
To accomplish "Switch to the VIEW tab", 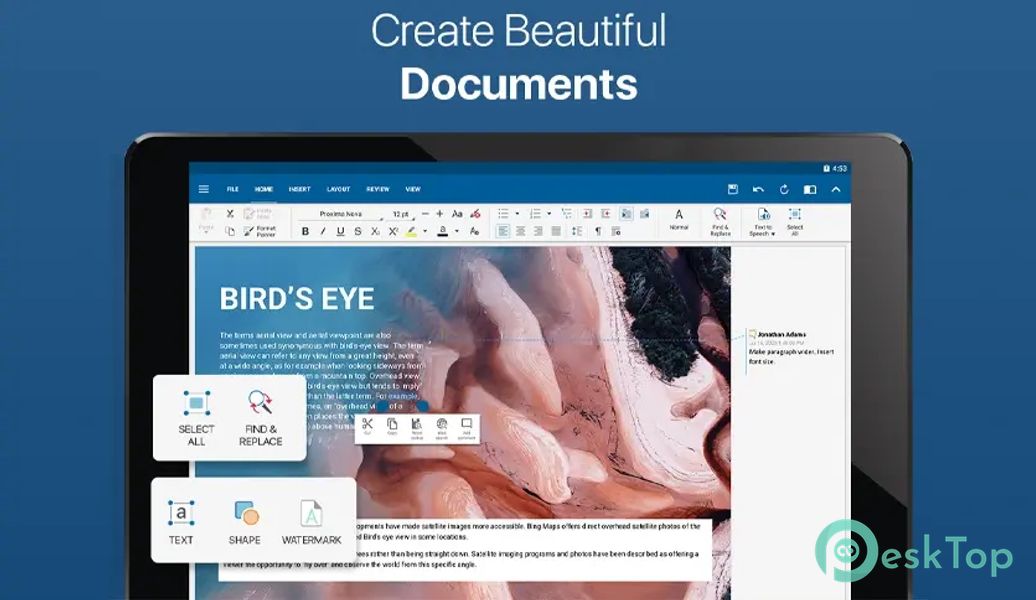I will (413, 189).
